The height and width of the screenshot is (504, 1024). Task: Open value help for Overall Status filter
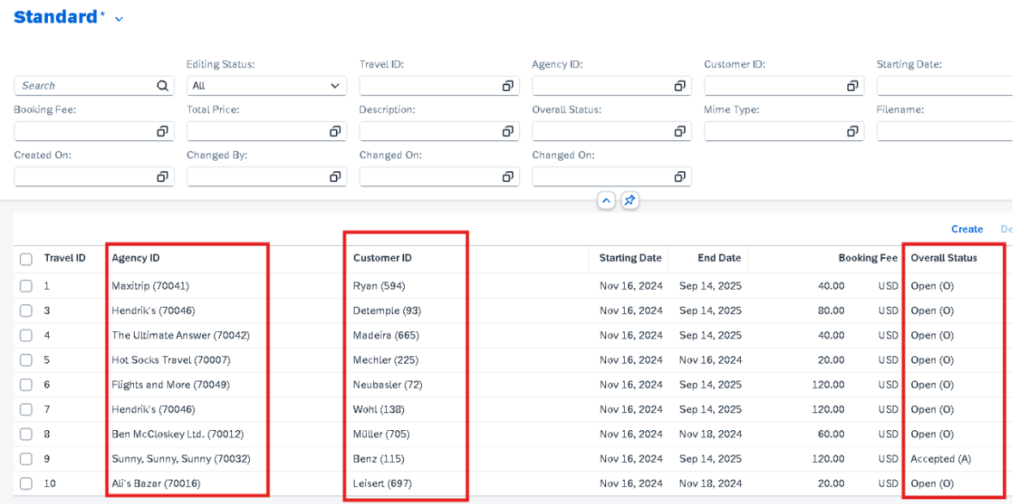680,131
